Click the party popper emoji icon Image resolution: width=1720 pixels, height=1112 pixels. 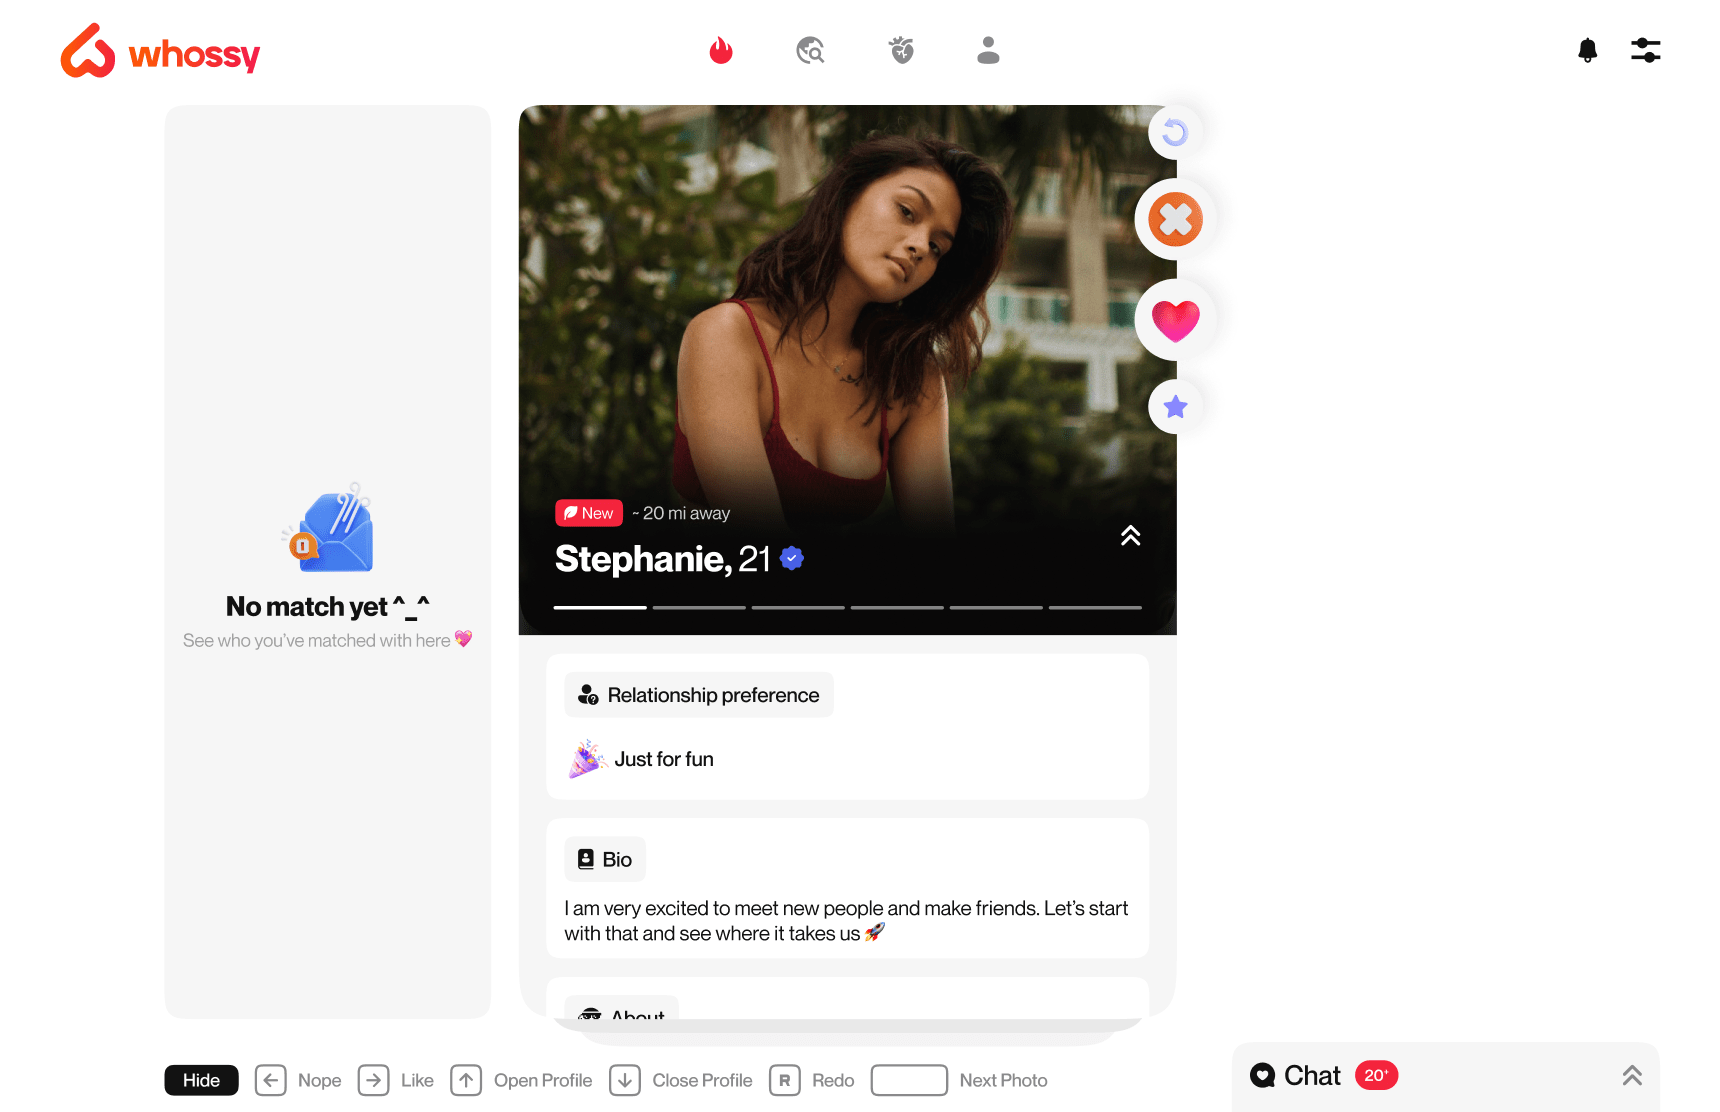tap(587, 759)
